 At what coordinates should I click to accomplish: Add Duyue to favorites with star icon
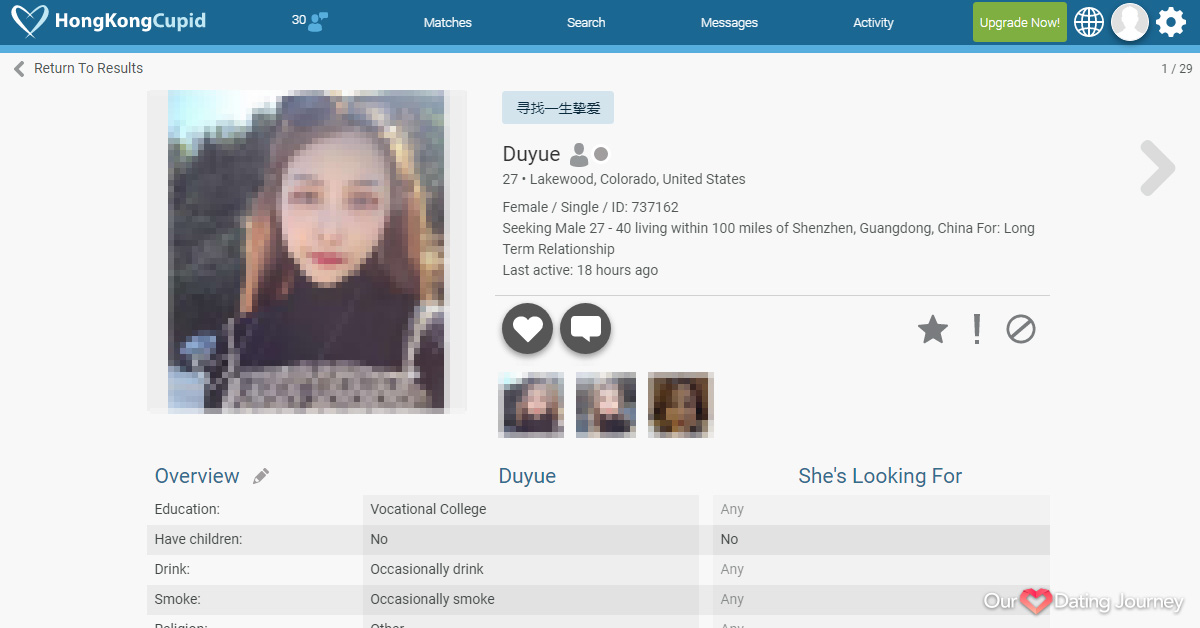tap(932, 329)
